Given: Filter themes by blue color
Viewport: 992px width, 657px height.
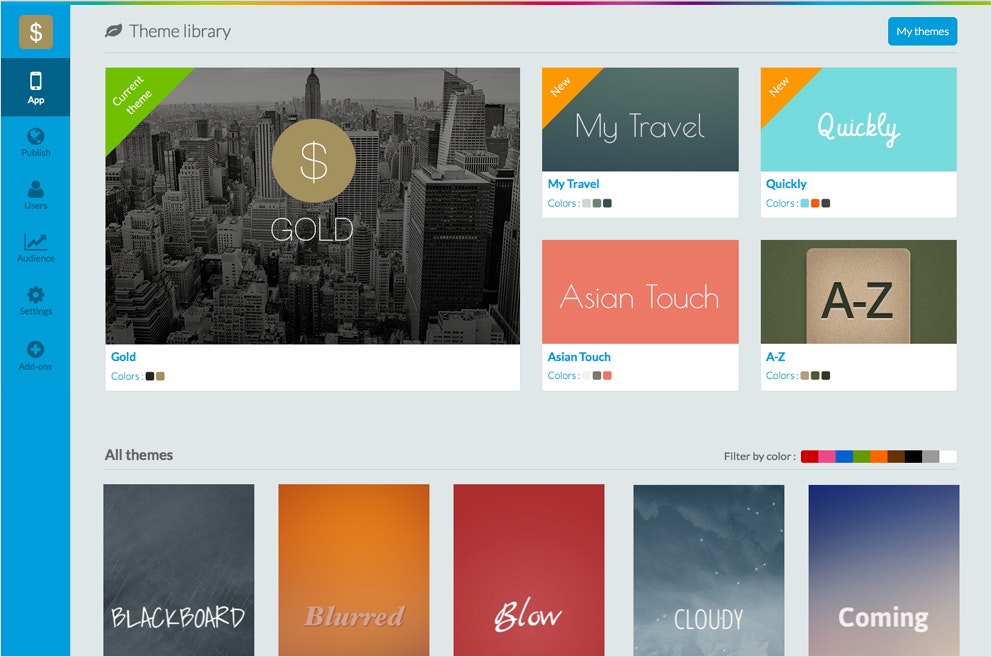Looking at the screenshot, I should (x=844, y=456).
